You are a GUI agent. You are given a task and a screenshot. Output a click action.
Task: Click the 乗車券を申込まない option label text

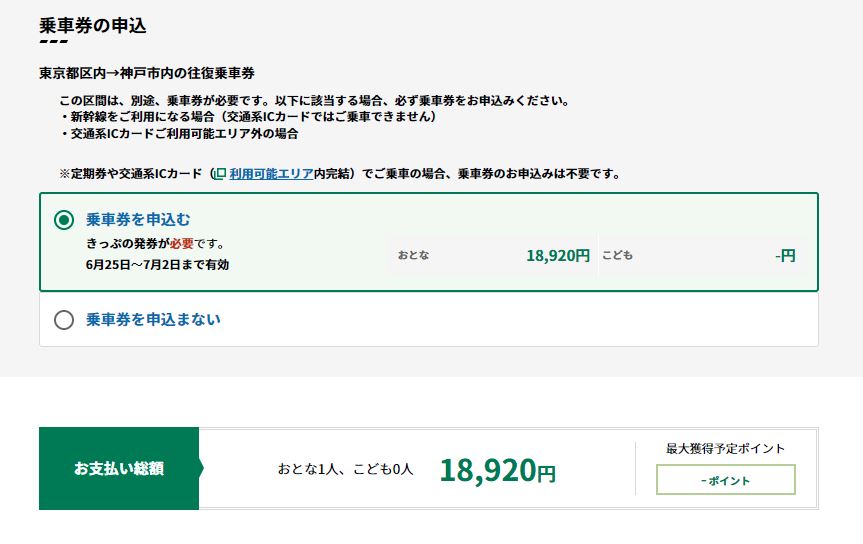point(154,319)
